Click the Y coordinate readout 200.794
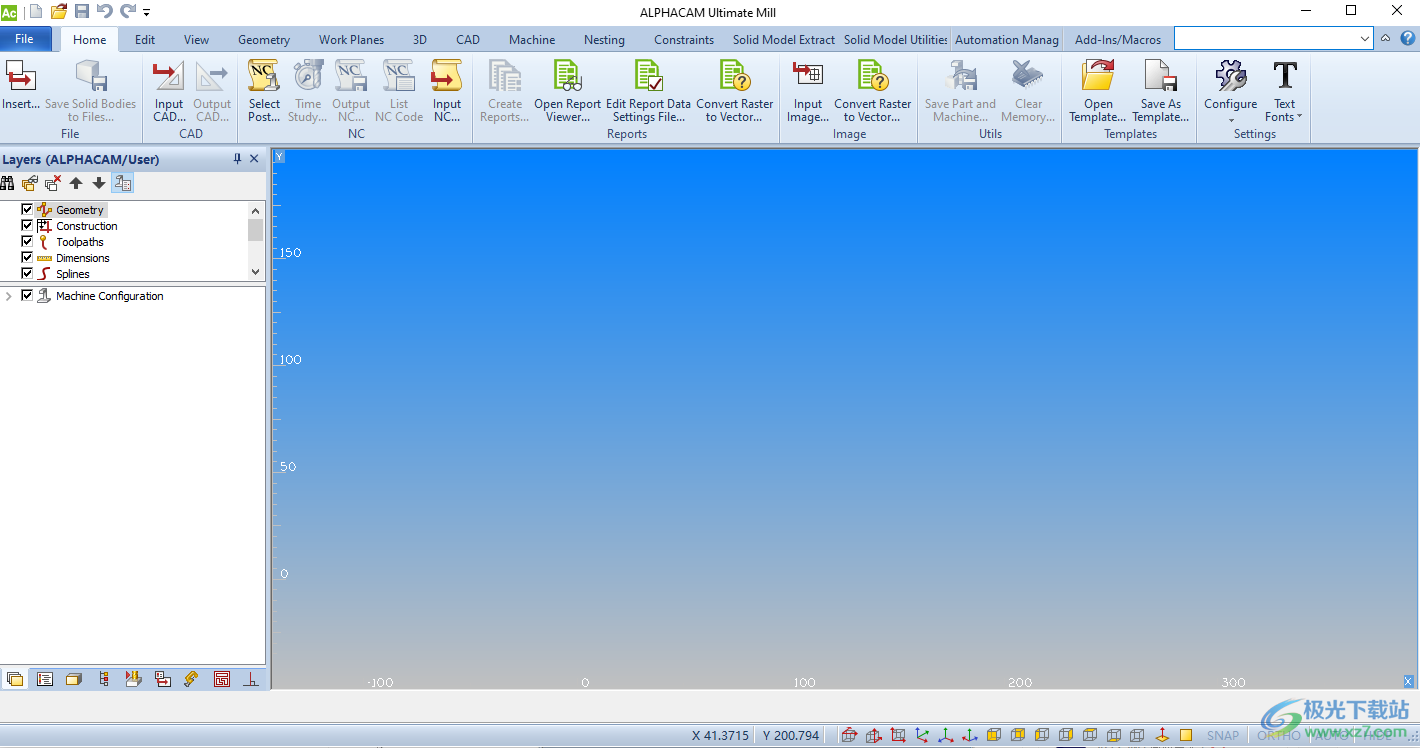 click(x=791, y=736)
